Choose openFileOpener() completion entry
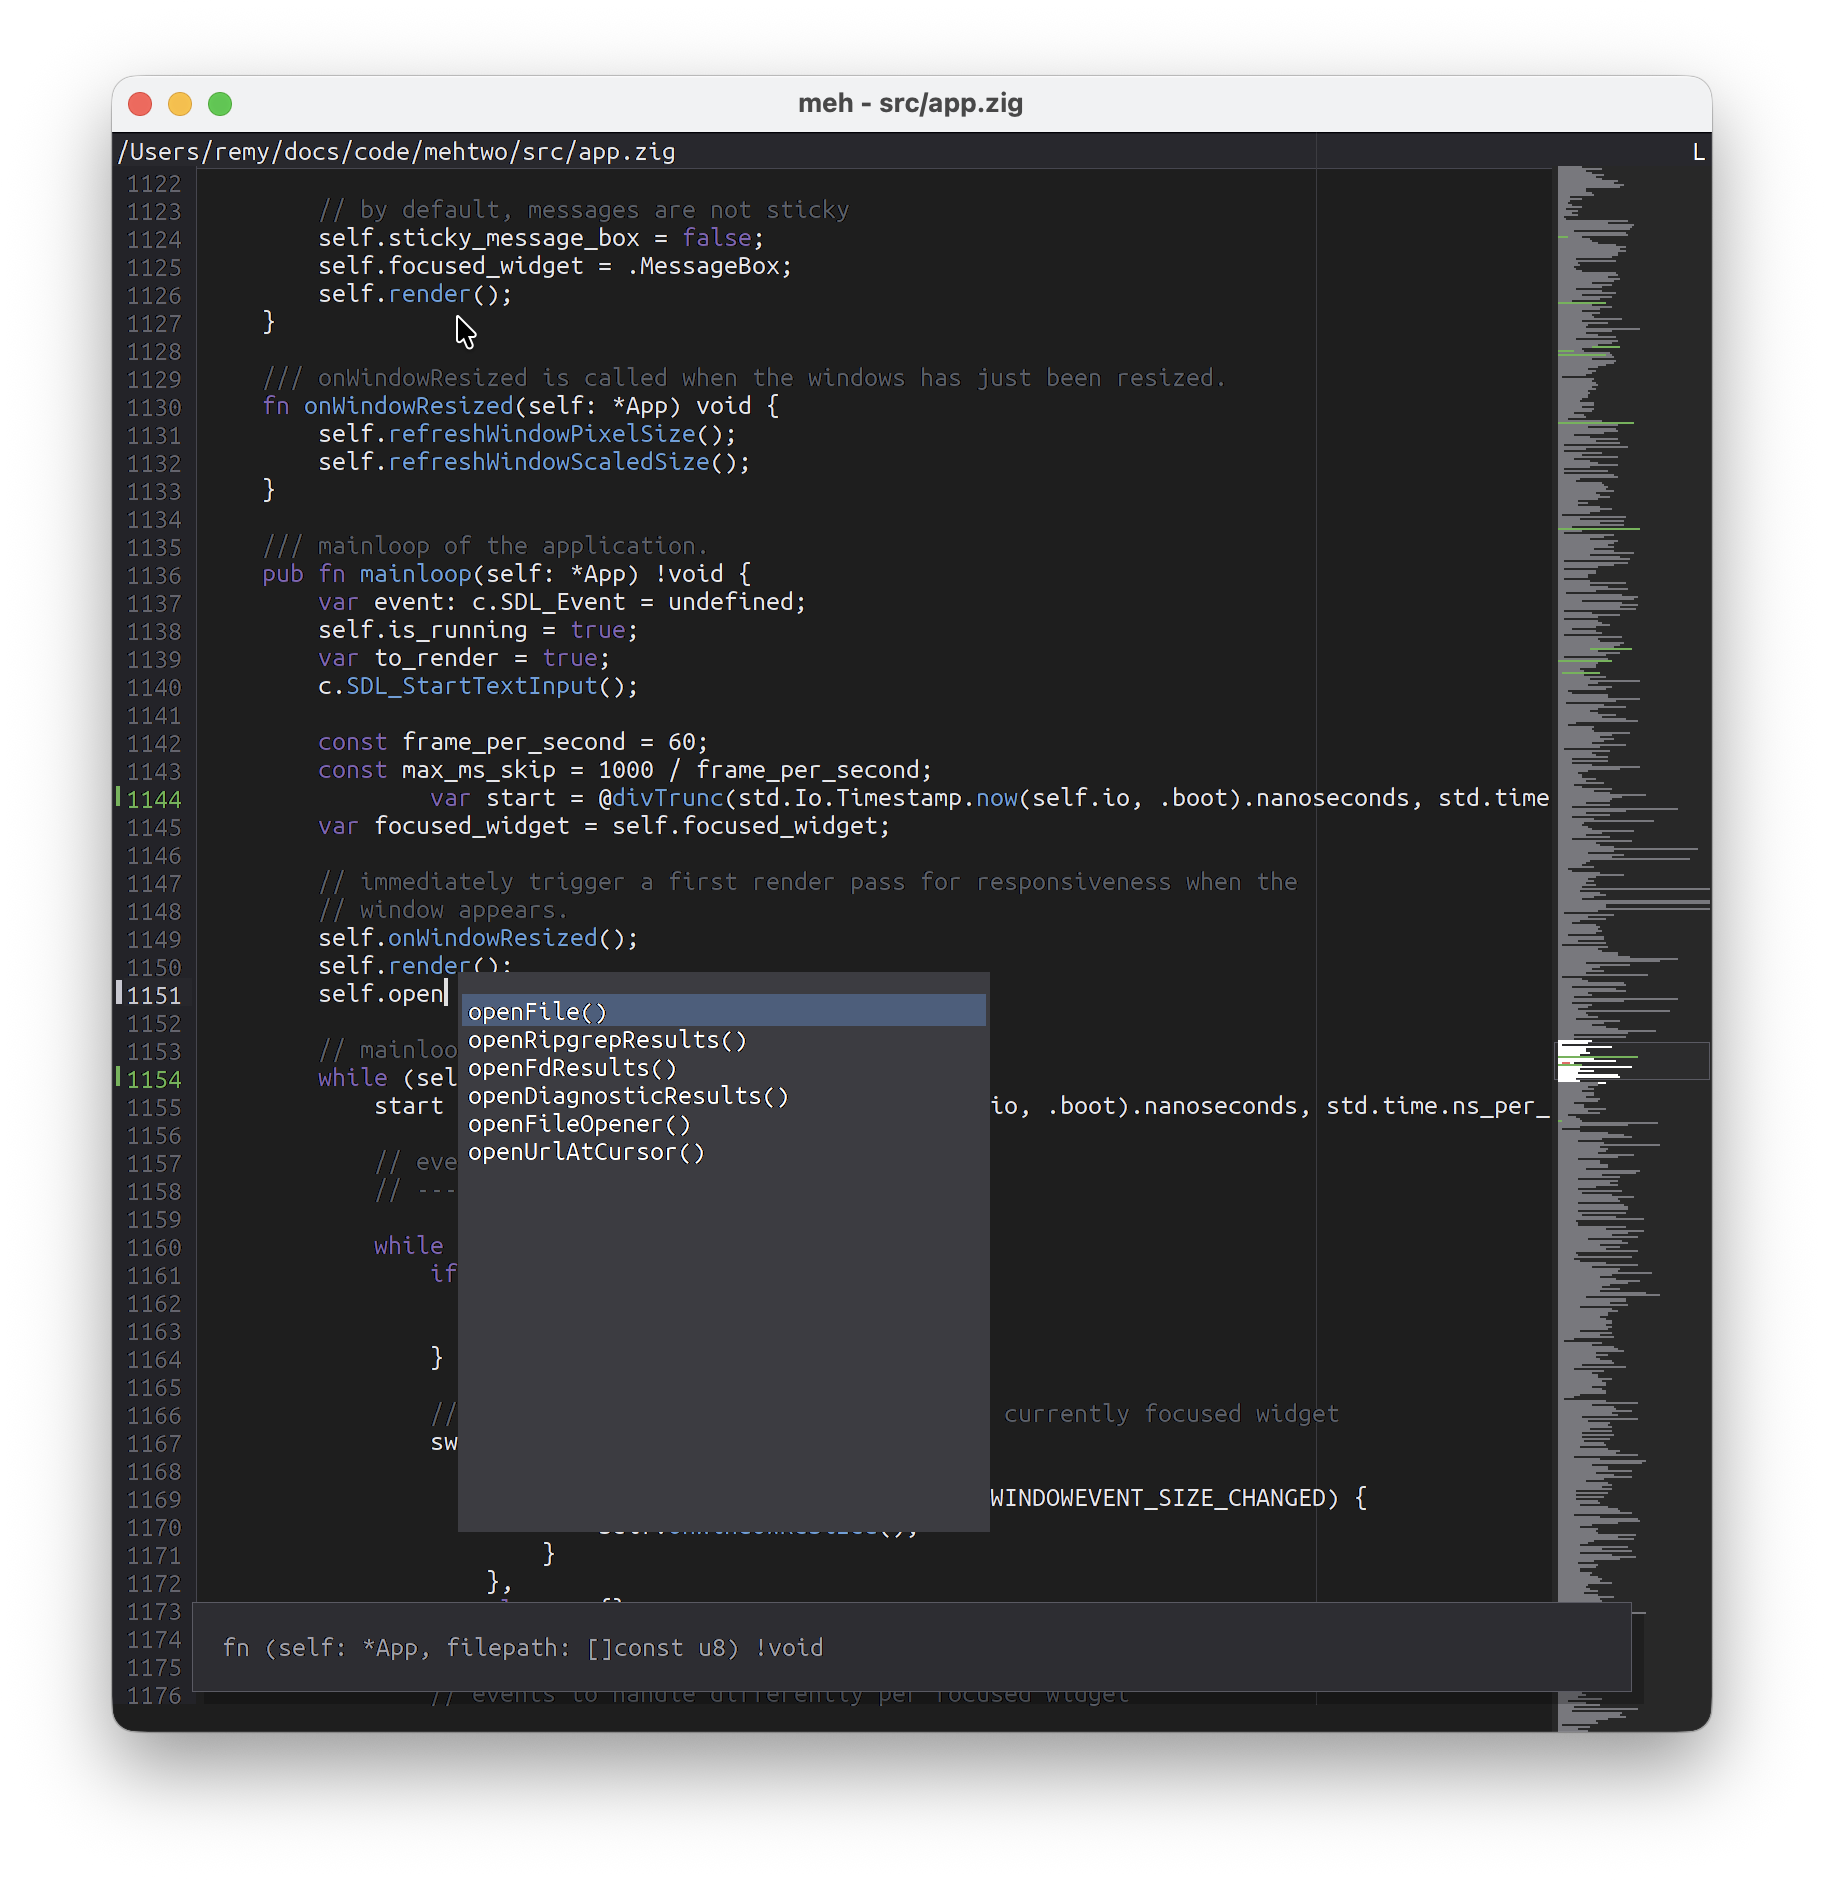The image size is (1824, 1880). (x=579, y=1124)
